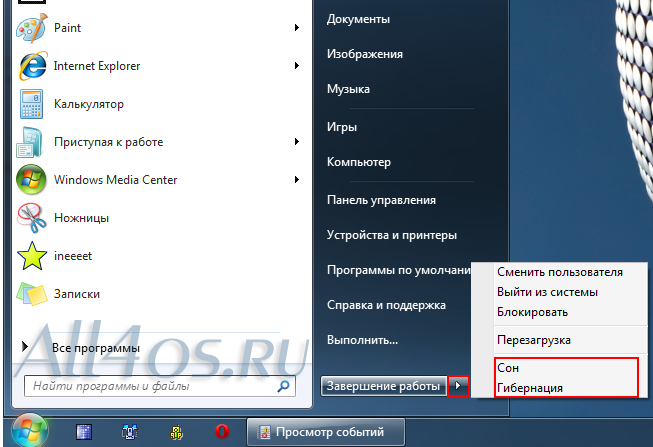Expand Приступая к работе submenu arrow
653x447 pixels.
297,142
